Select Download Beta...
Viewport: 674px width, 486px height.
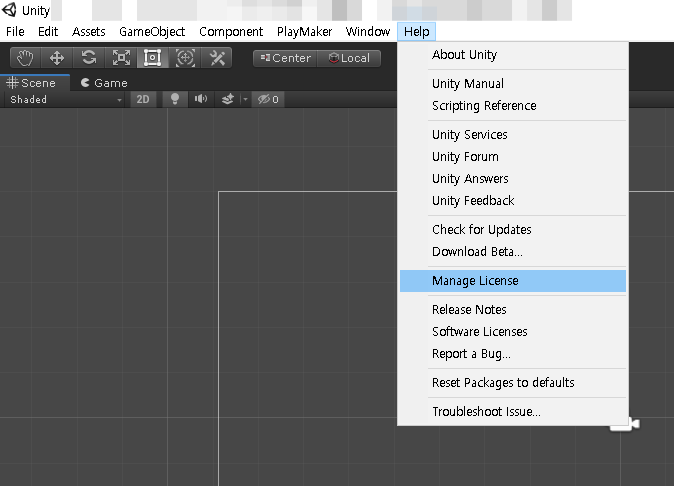pos(513,252)
